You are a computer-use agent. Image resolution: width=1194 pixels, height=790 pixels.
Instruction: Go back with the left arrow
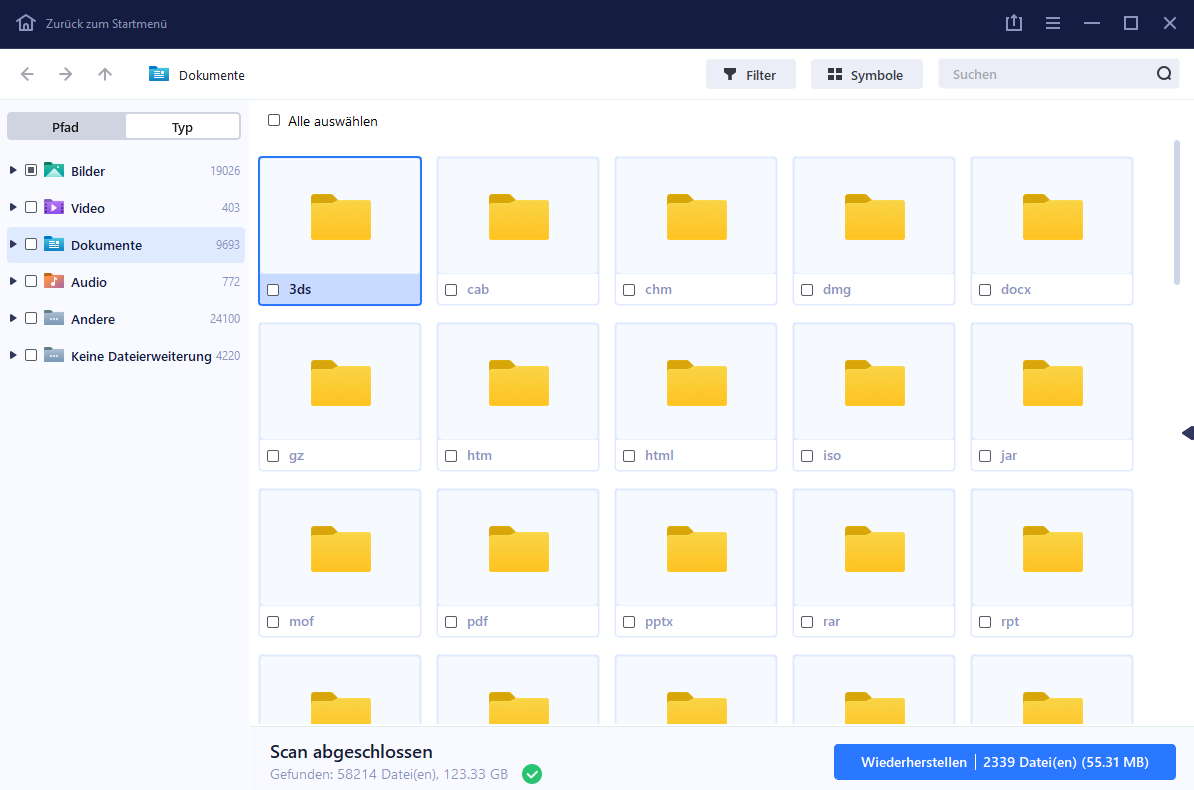27,74
